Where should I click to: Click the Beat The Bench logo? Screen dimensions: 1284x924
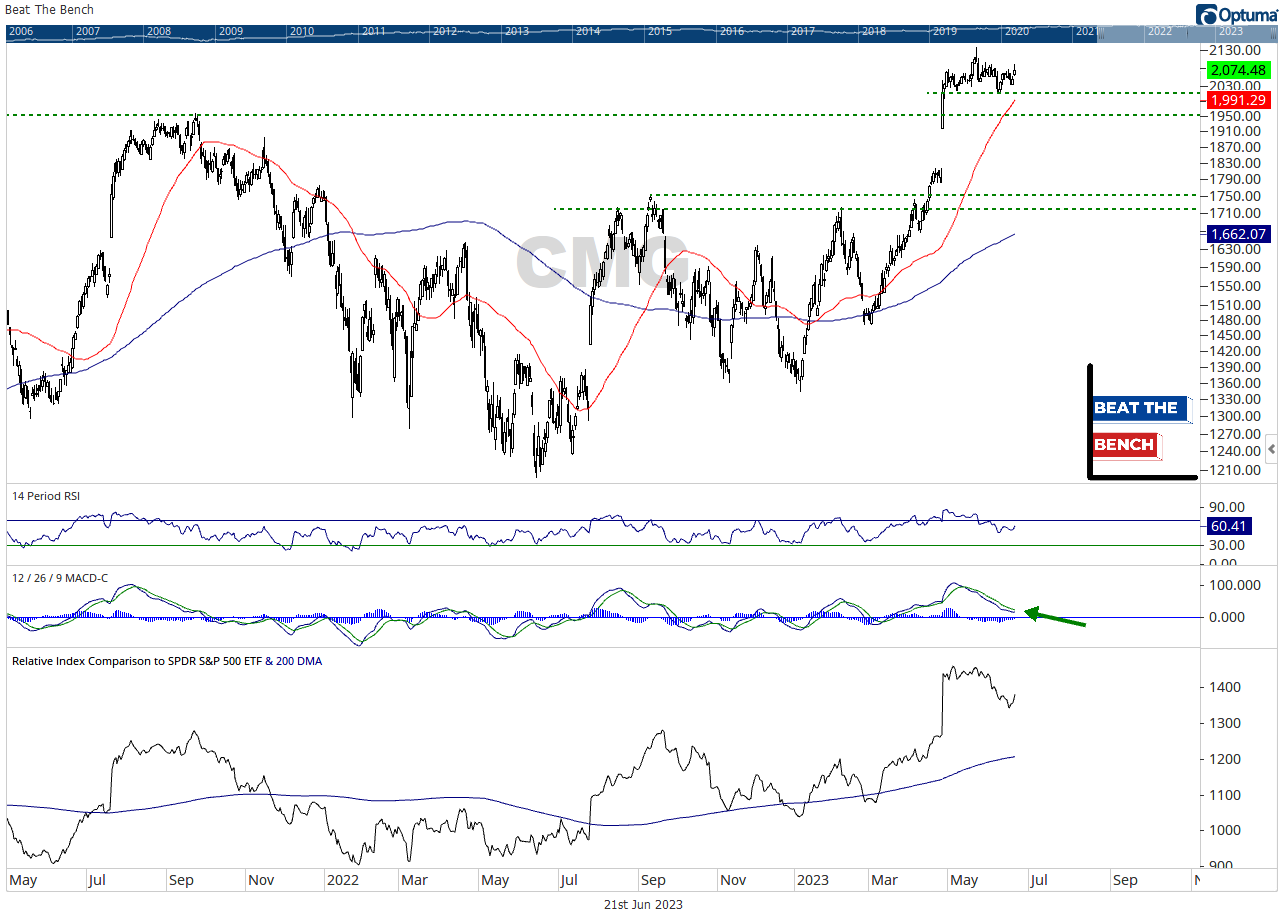(x=1141, y=423)
